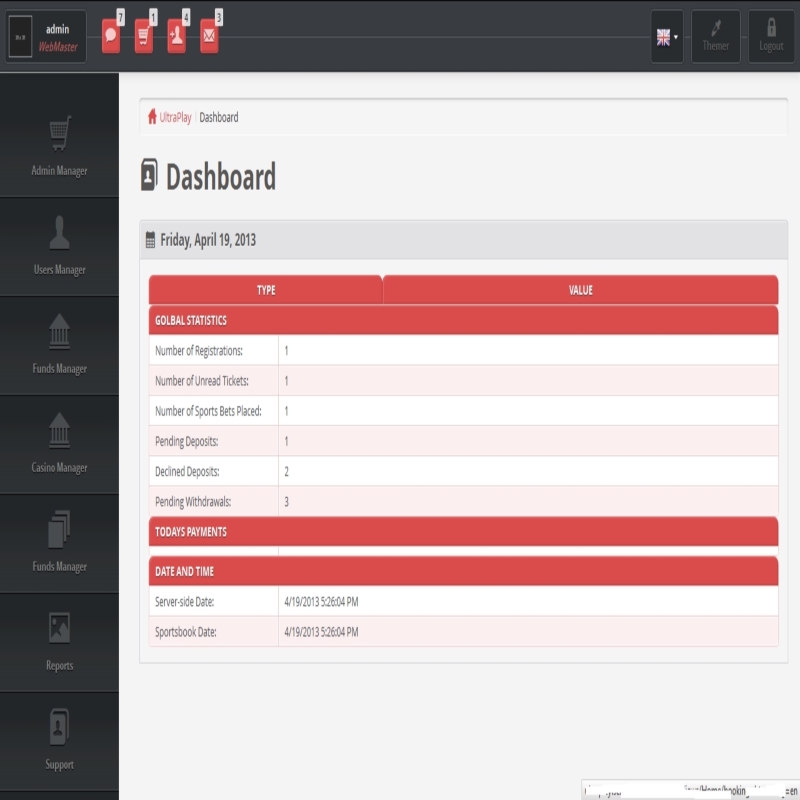Select Number of Sports Bets Placed label
Screen dimensions: 800x800
(x=208, y=411)
